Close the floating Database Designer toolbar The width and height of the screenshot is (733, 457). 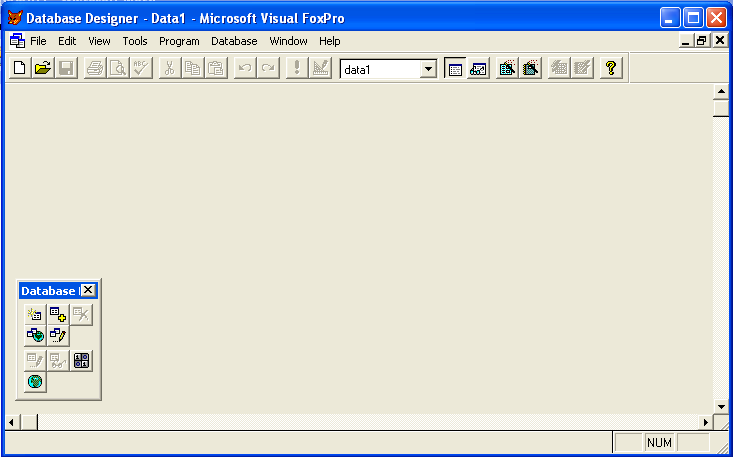click(88, 290)
